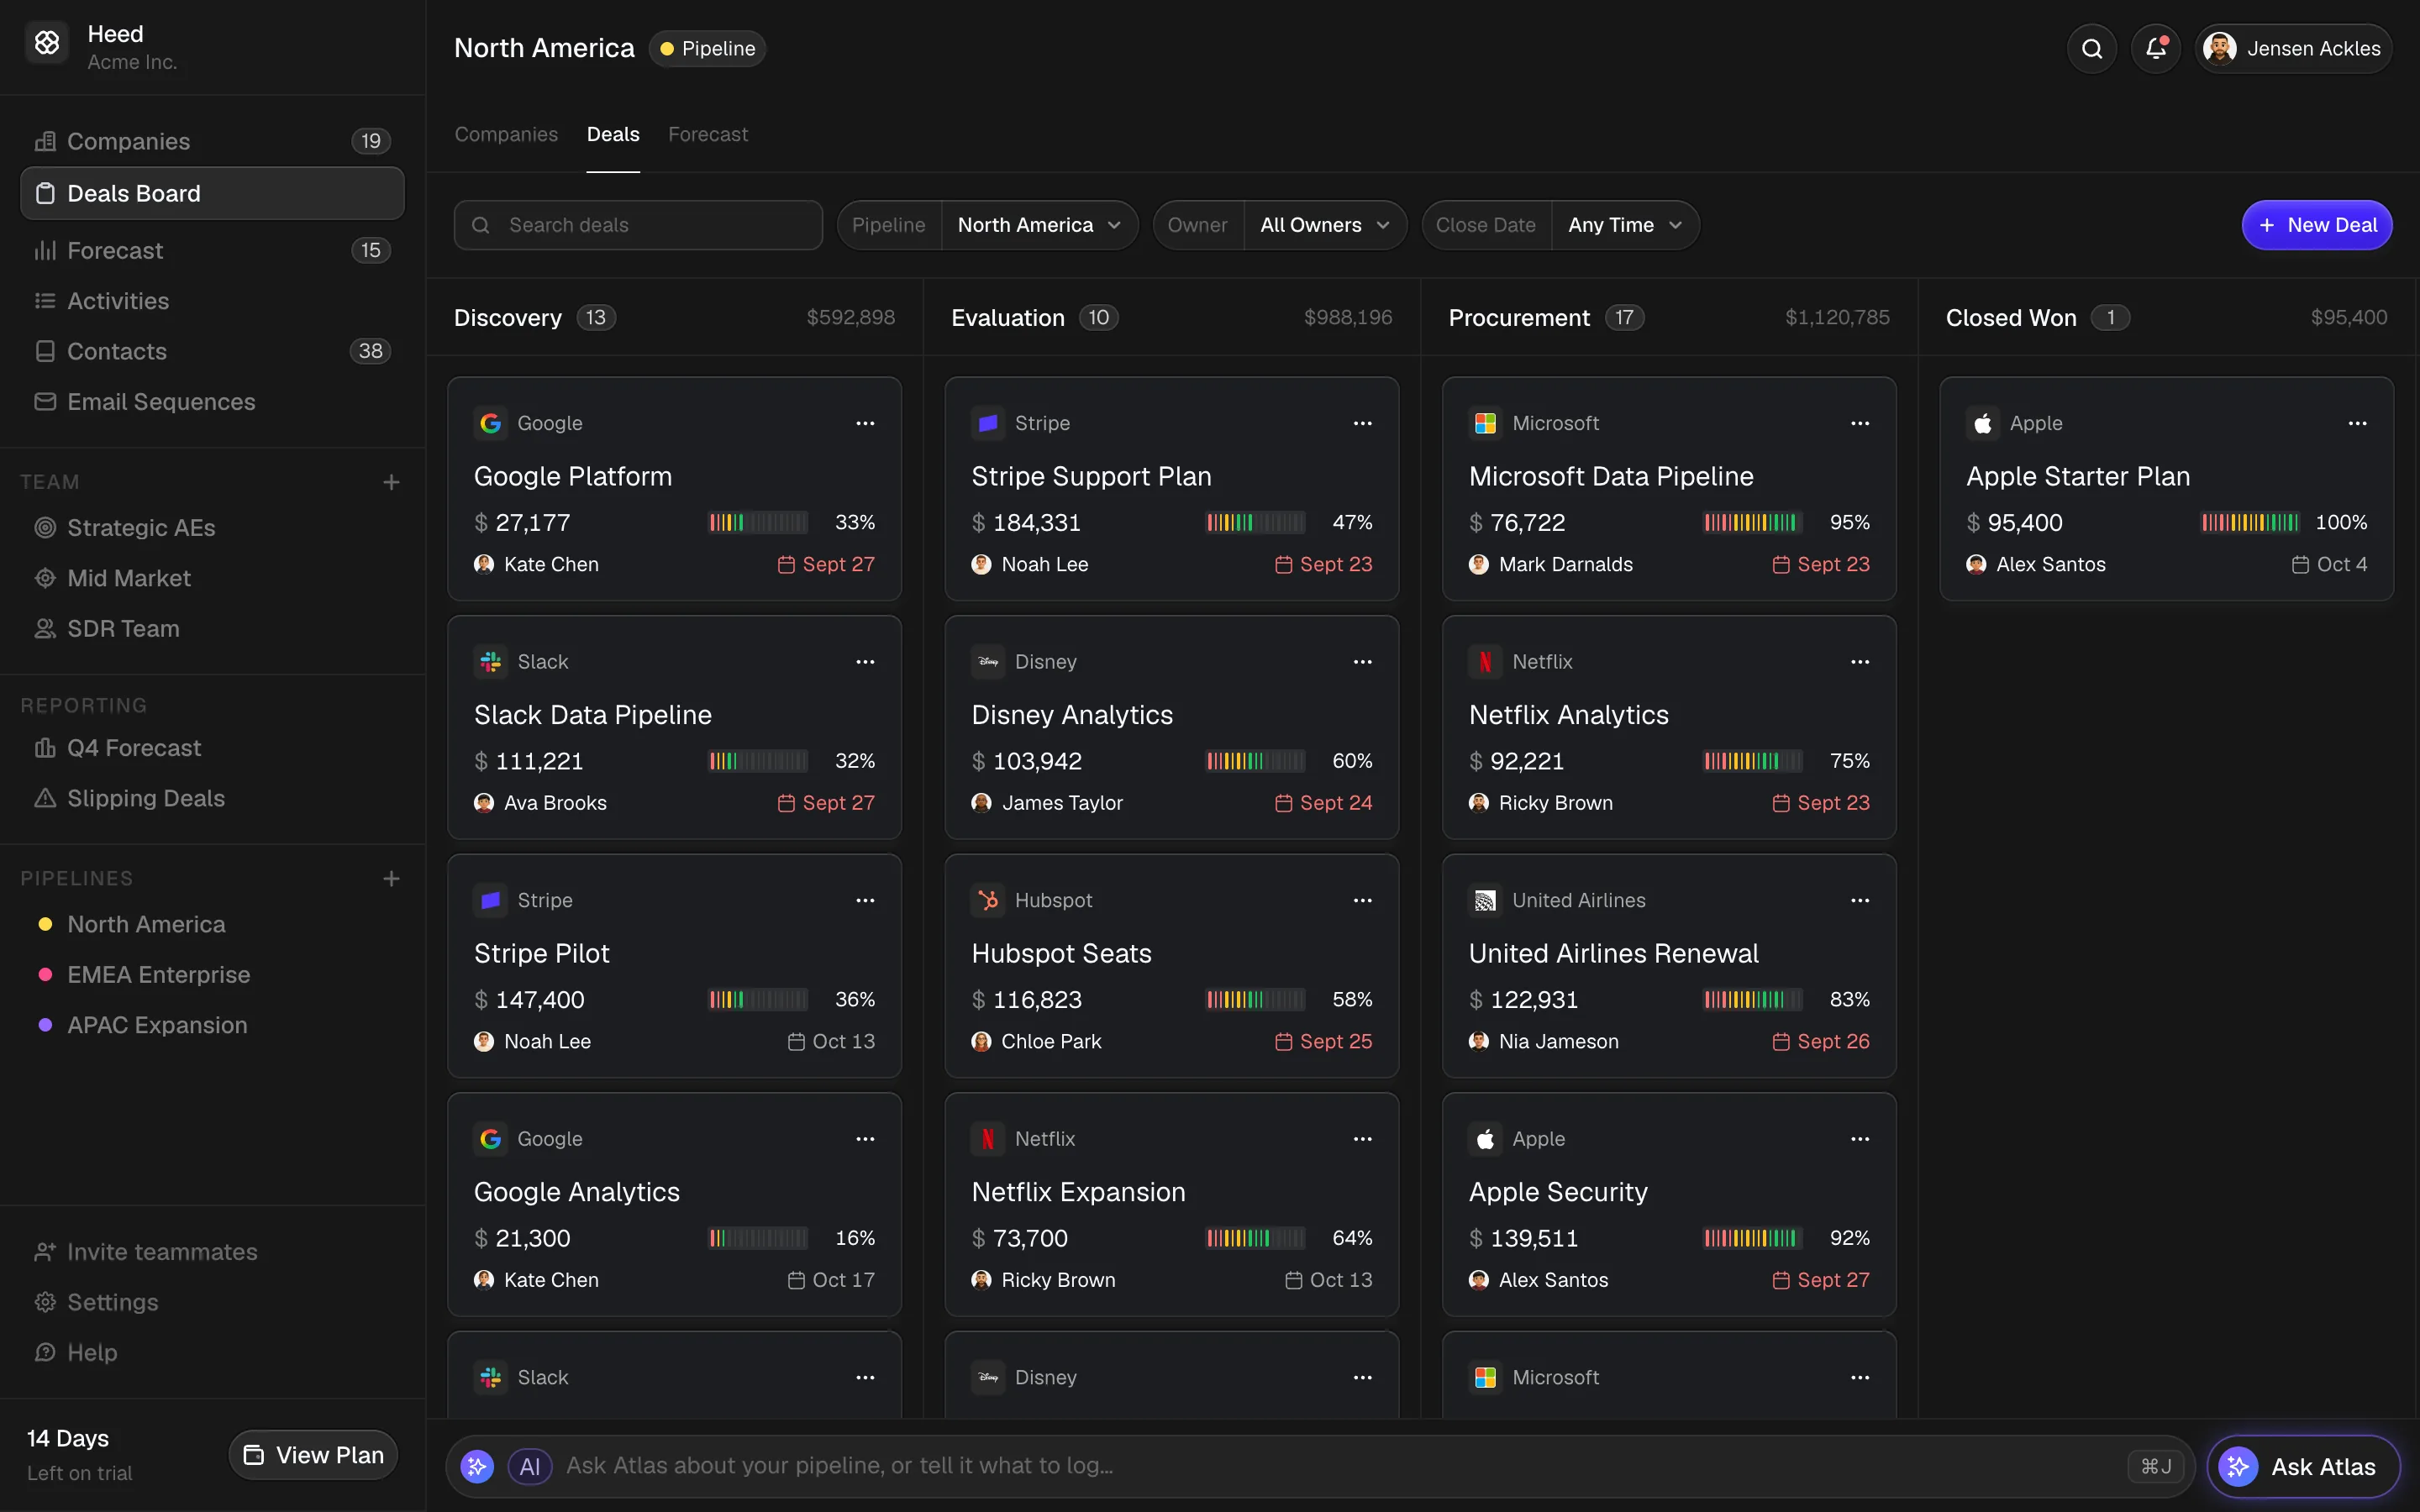The width and height of the screenshot is (2420, 1512).
Task: Click ellipsis menu on Slack Data Pipeline card
Action: (x=865, y=662)
